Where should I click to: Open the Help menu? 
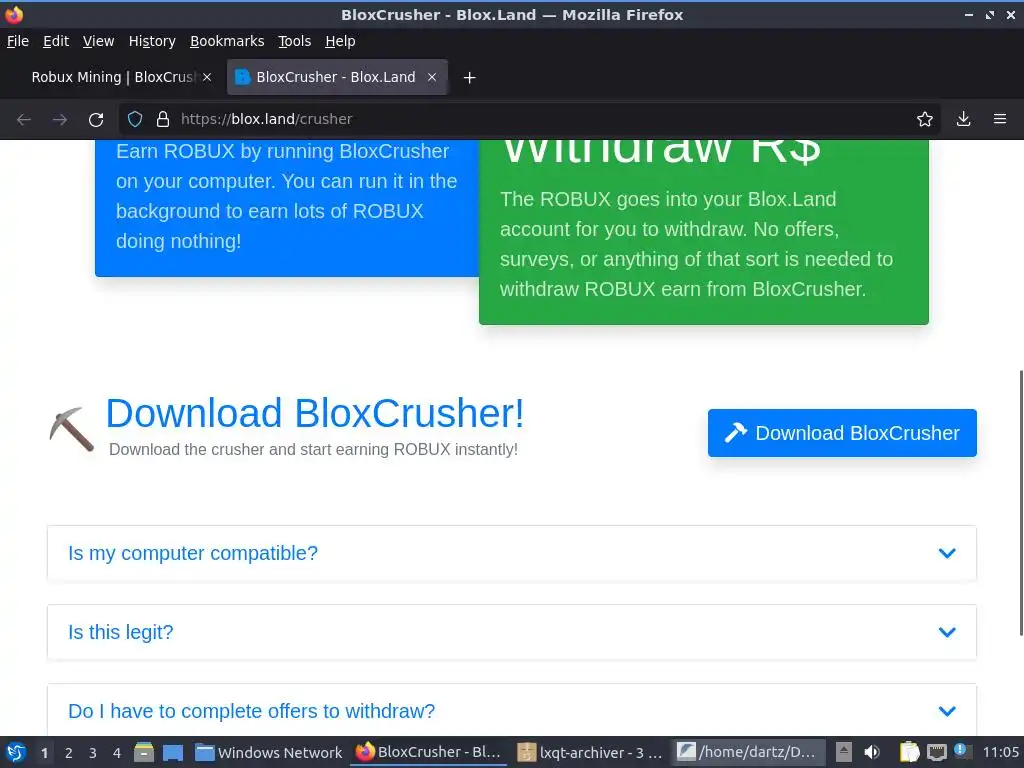[340, 41]
